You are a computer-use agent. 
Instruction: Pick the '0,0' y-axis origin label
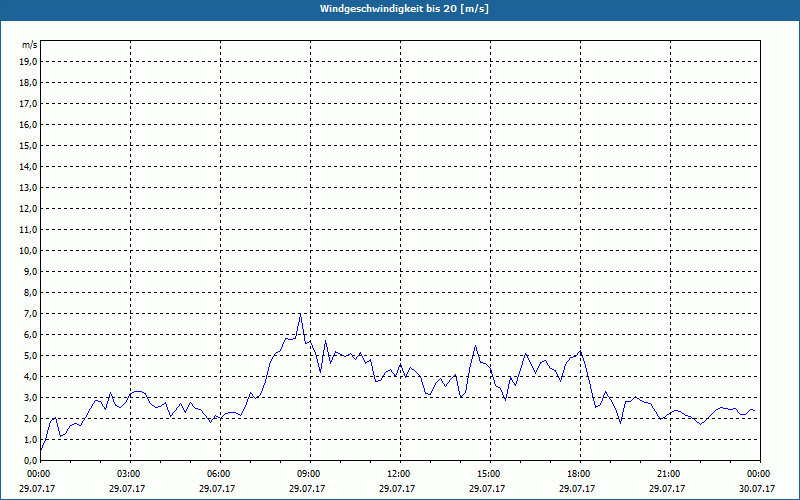pyautogui.click(x=30, y=461)
